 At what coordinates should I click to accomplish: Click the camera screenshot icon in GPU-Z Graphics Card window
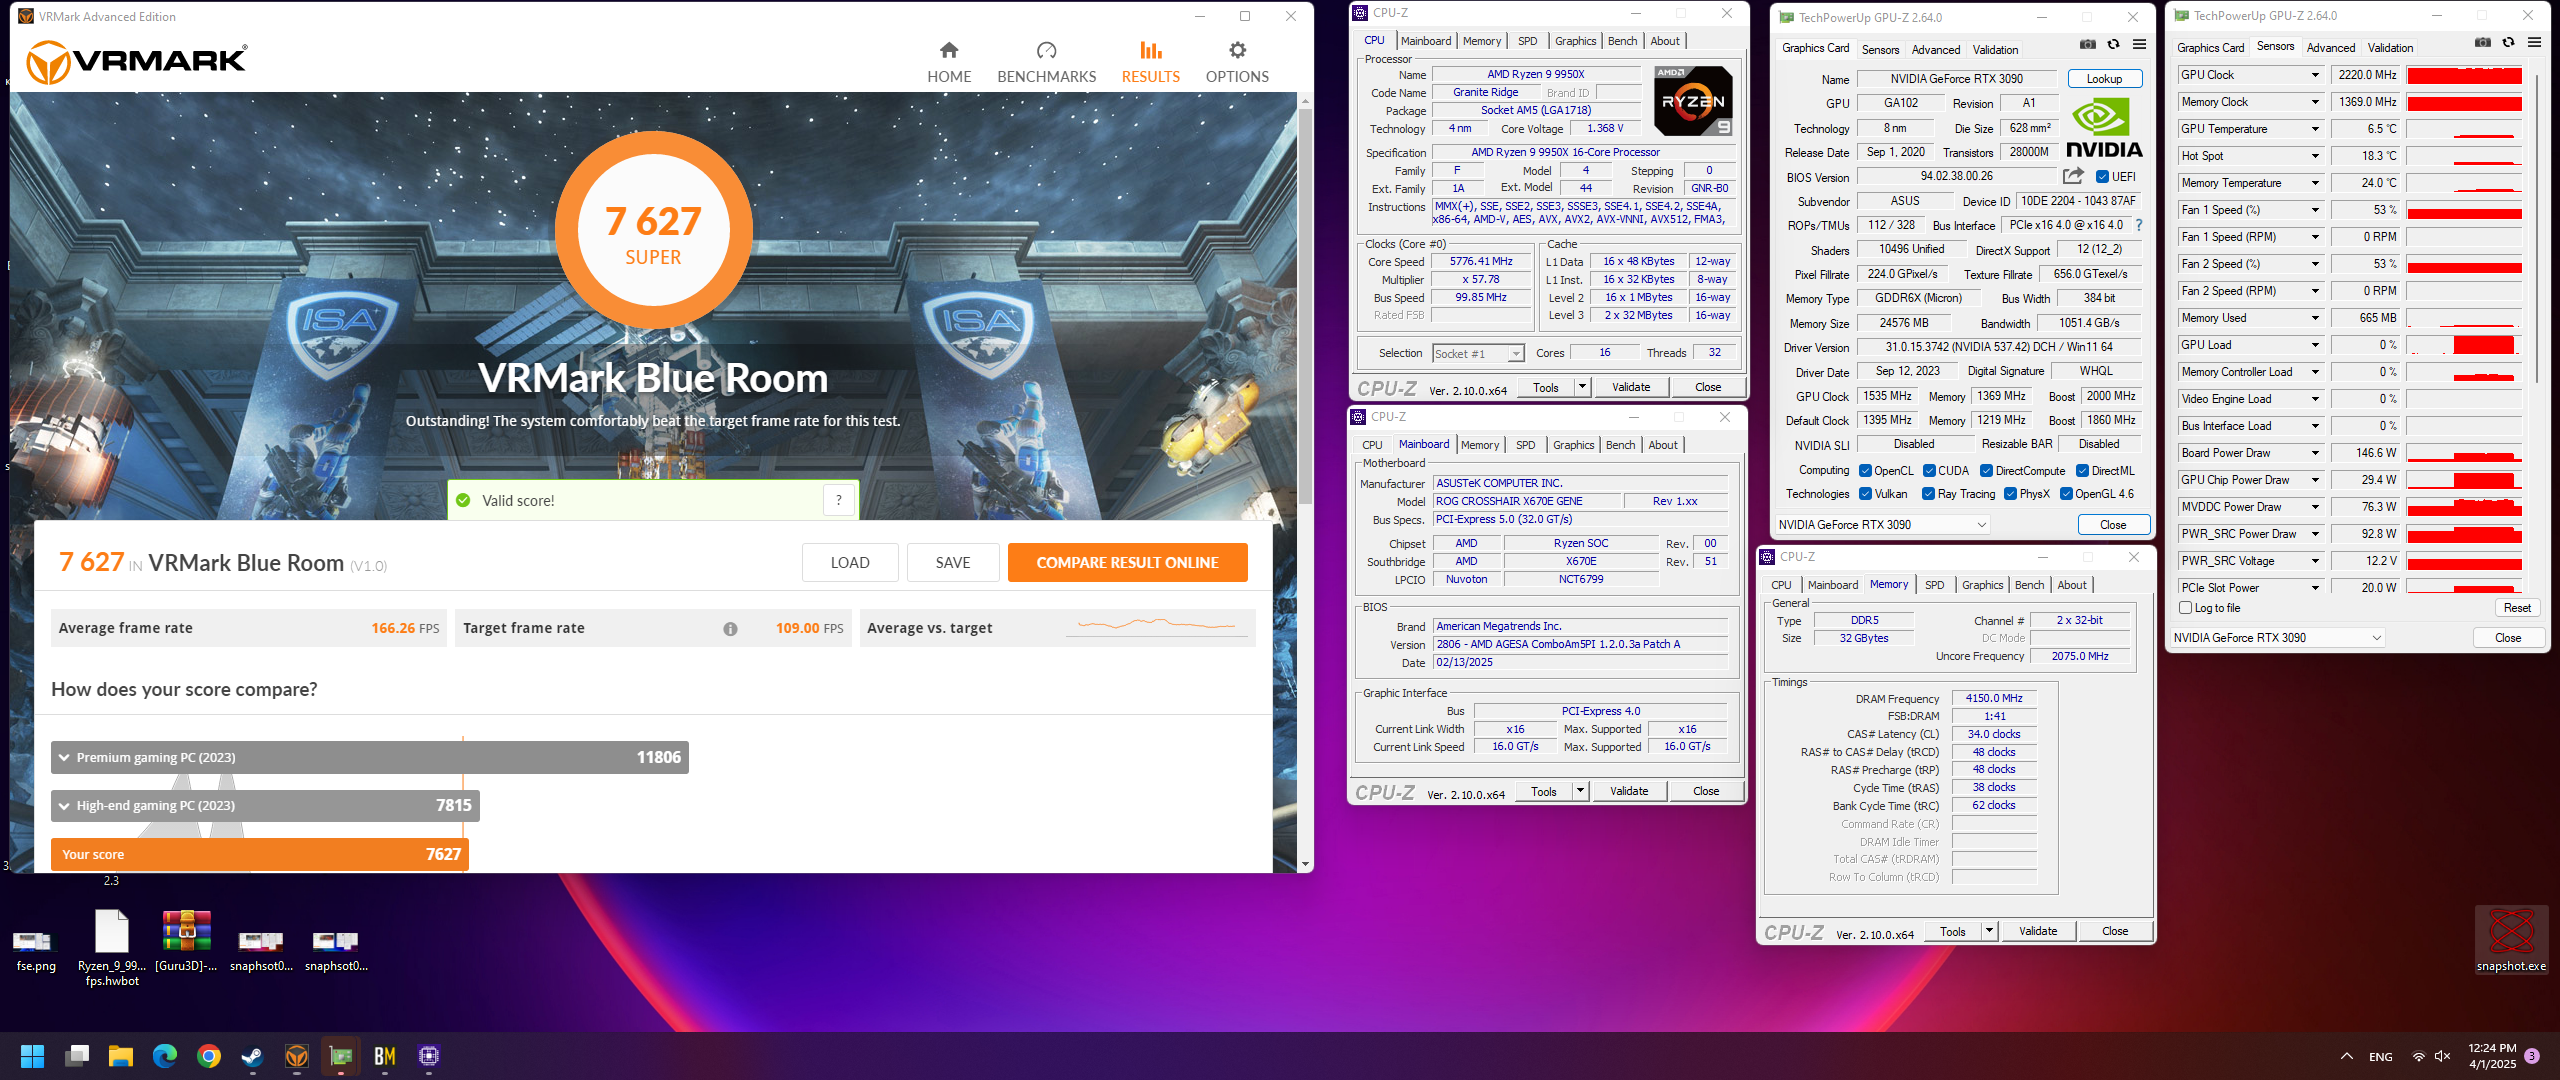click(2088, 44)
